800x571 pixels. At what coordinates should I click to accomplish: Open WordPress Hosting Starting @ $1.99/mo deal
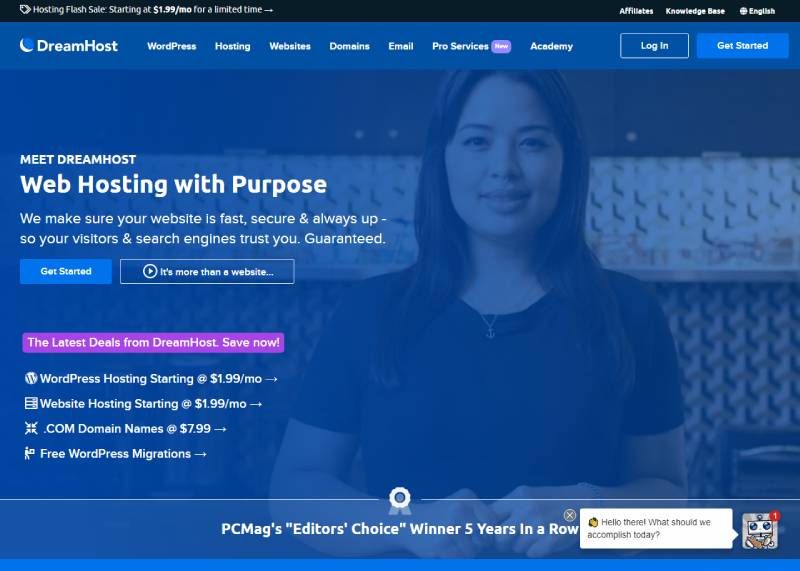point(151,379)
